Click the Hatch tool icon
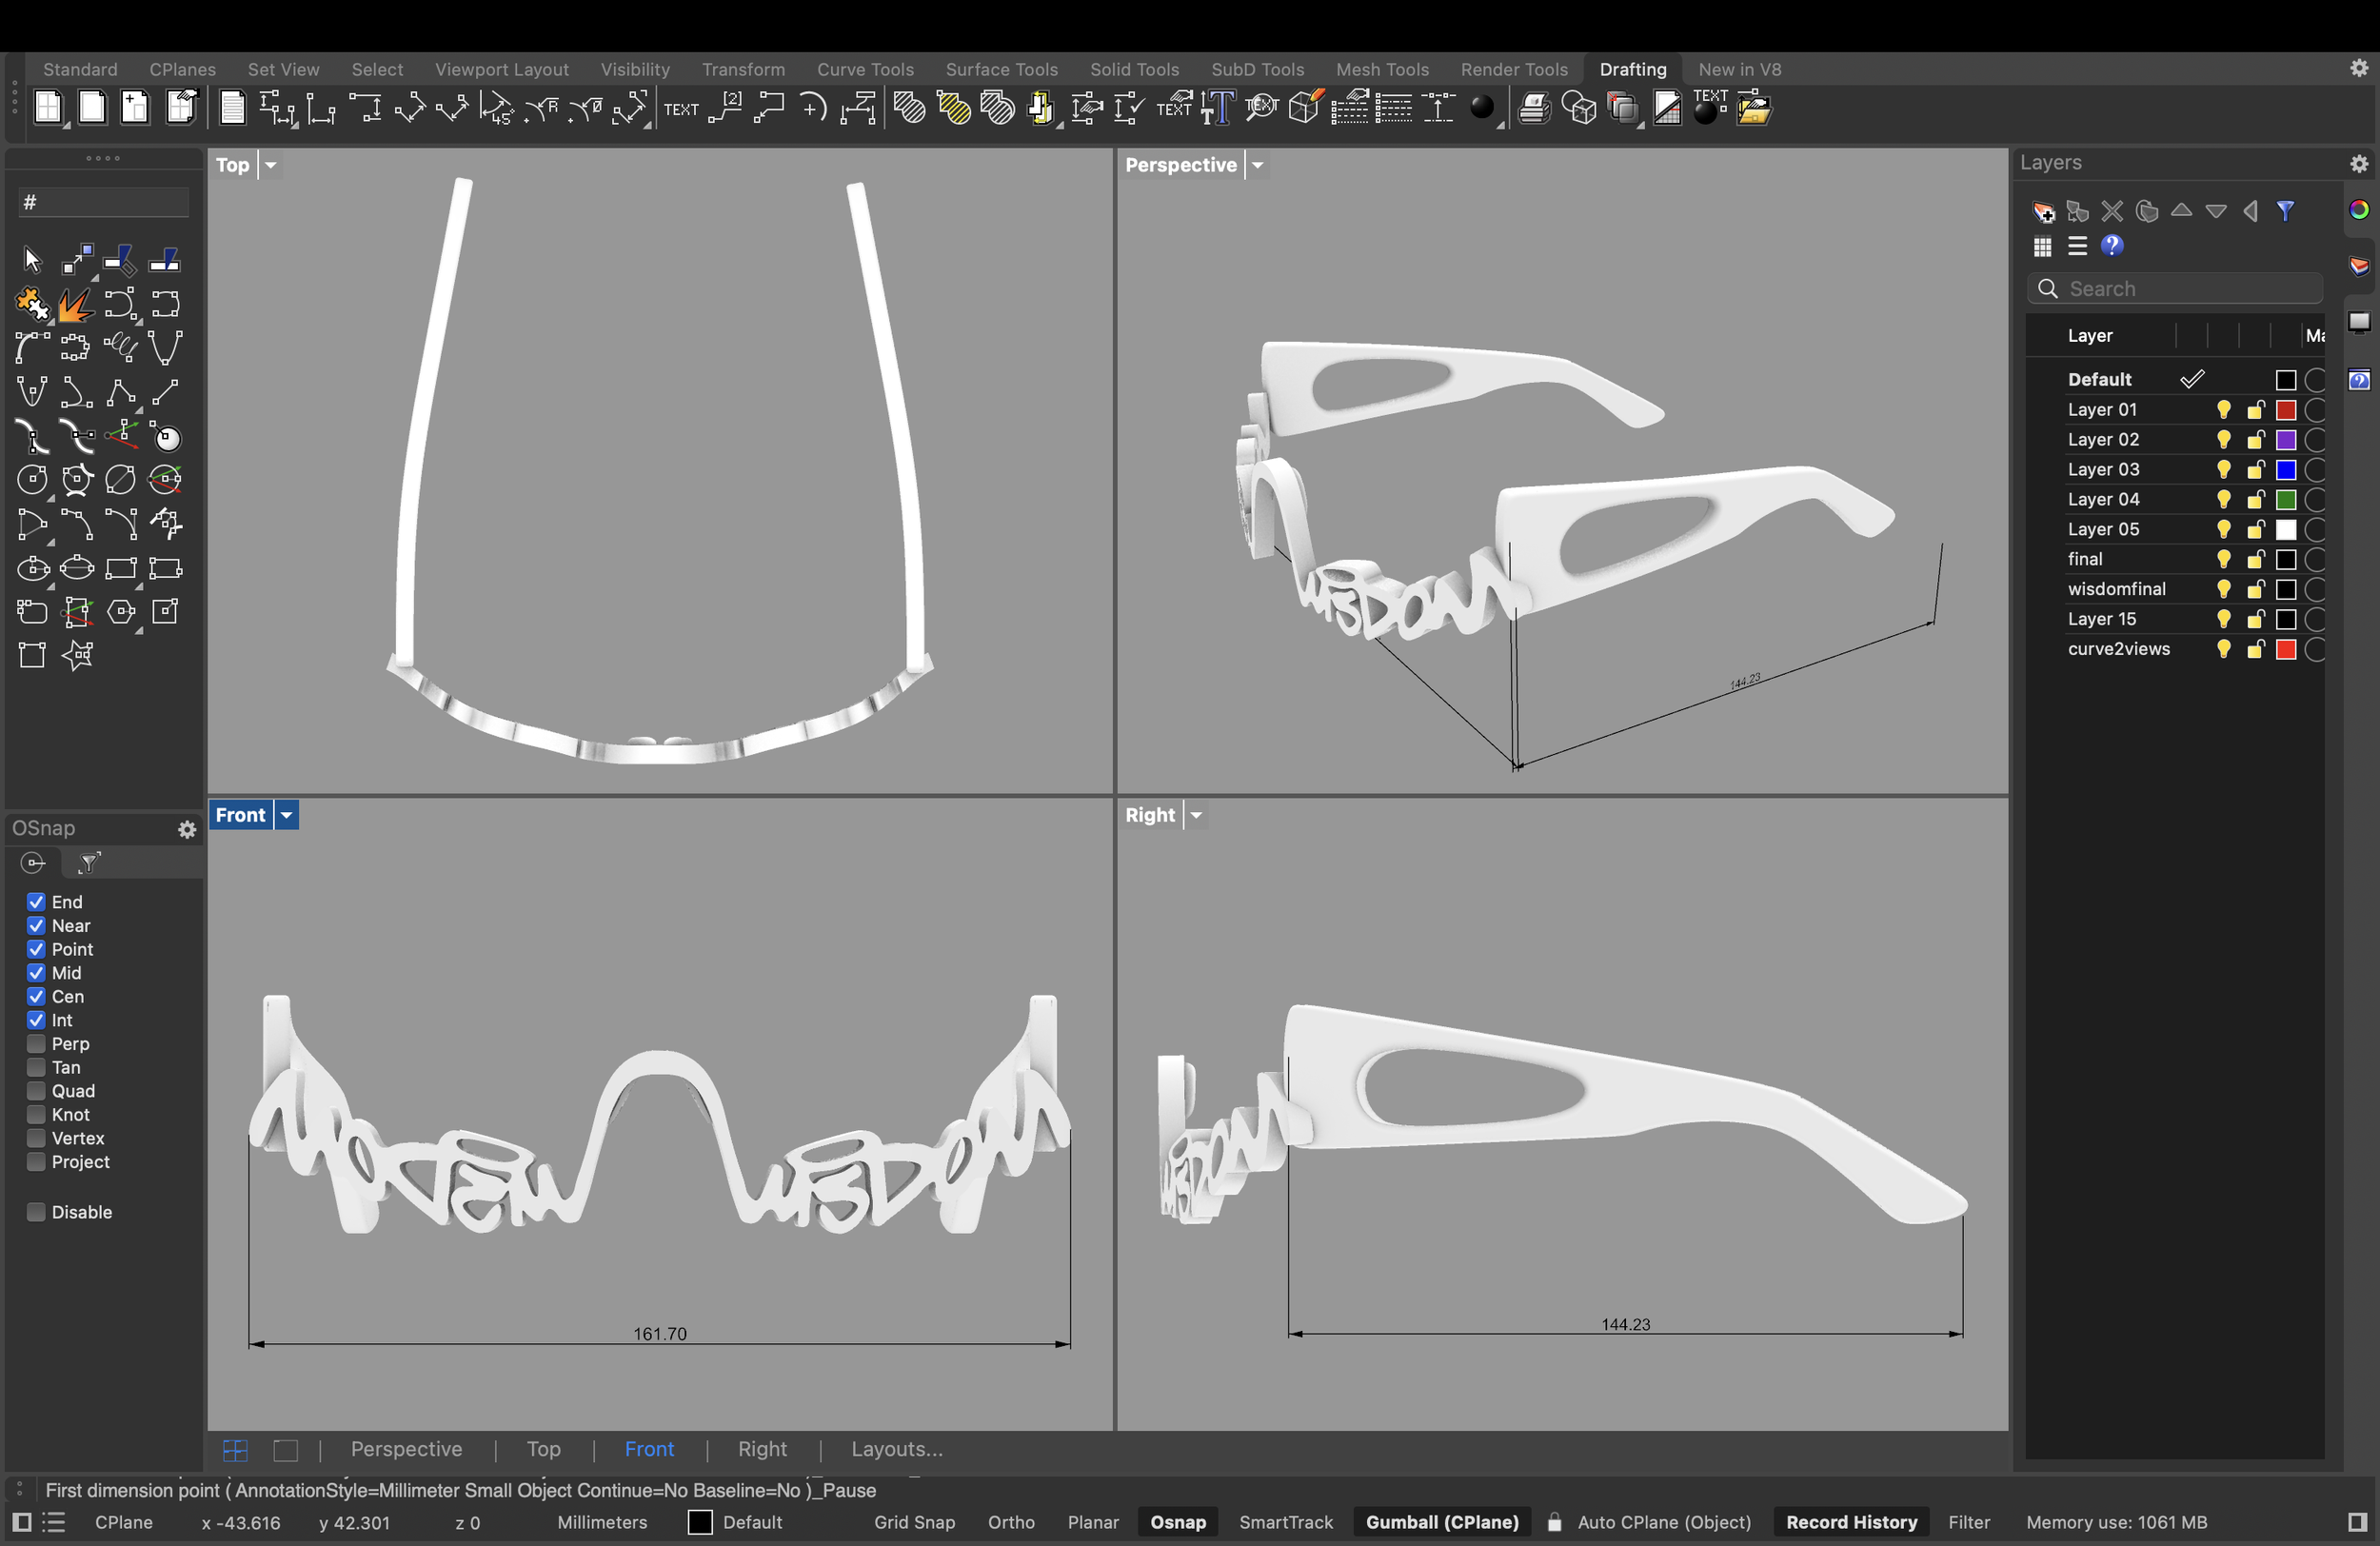Viewport: 2380px width, 1546px height. click(908, 108)
